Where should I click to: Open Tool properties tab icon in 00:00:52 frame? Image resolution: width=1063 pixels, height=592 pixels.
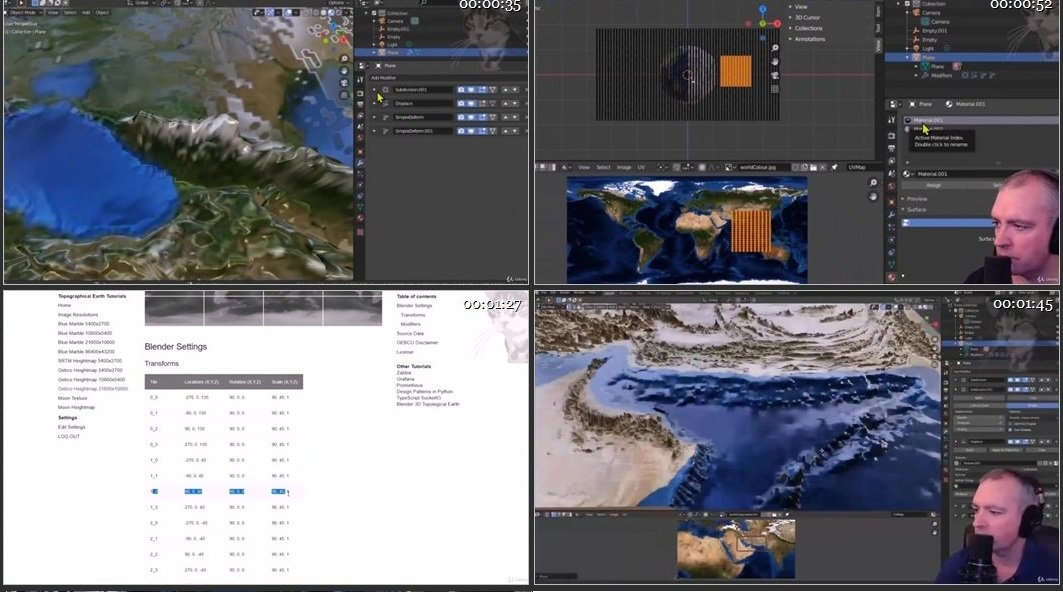coord(891,120)
